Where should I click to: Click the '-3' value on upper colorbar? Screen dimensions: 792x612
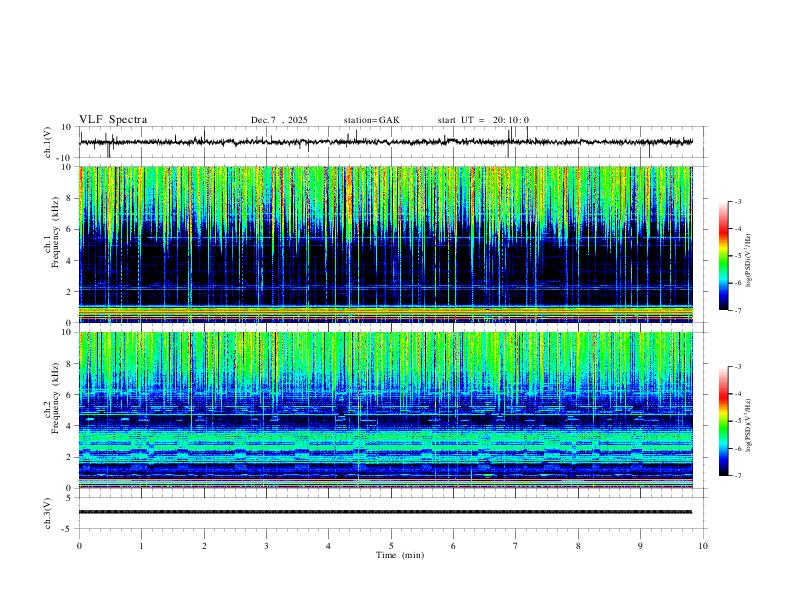737,201
